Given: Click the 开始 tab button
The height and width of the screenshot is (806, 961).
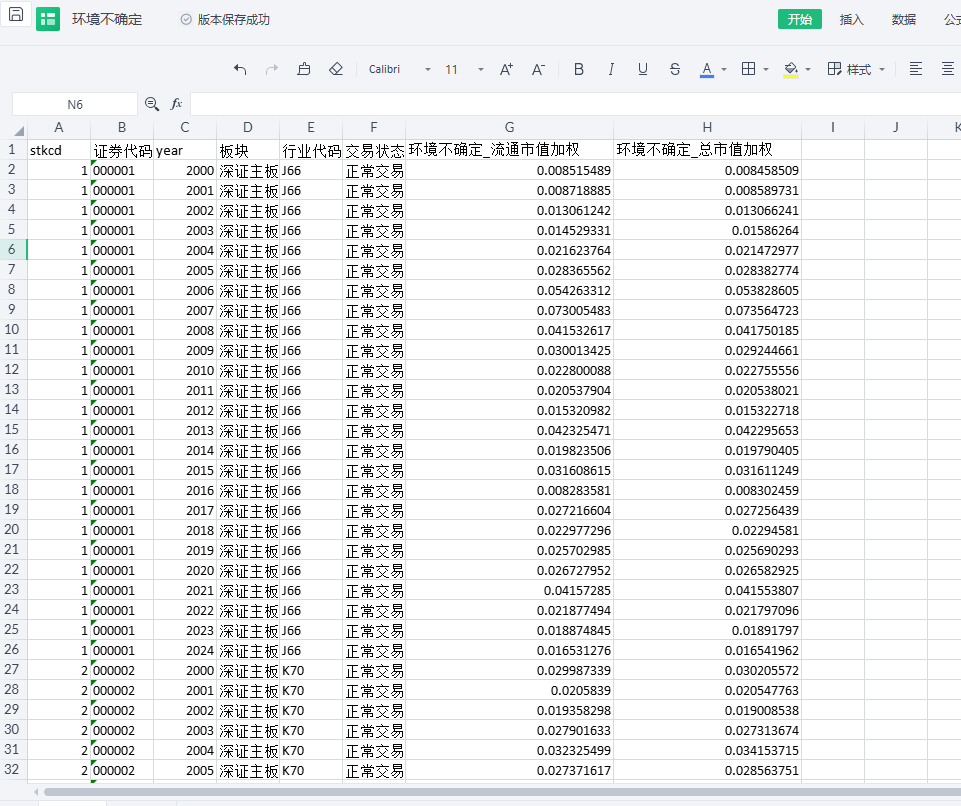Looking at the screenshot, I should tap(799, 19).
